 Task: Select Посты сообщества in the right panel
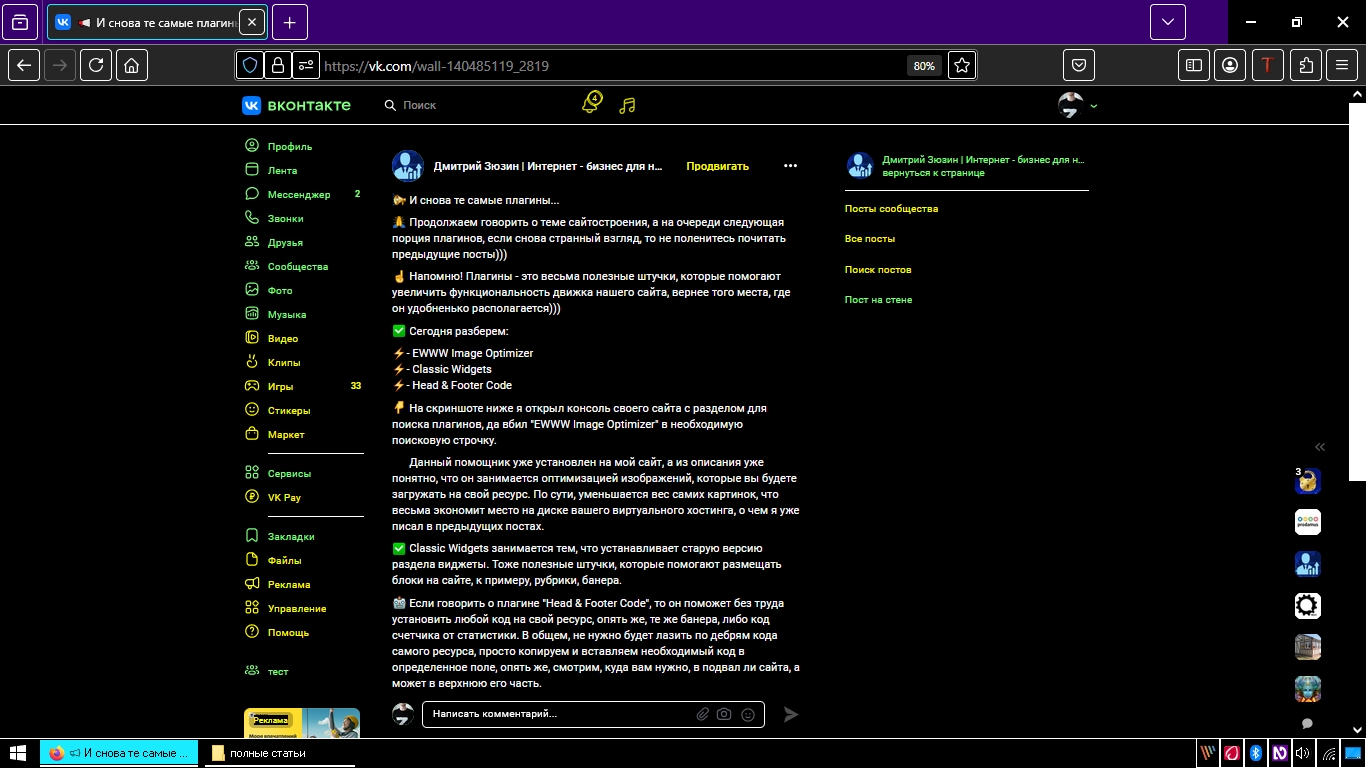pyautogui.click(x=891, y=209)
